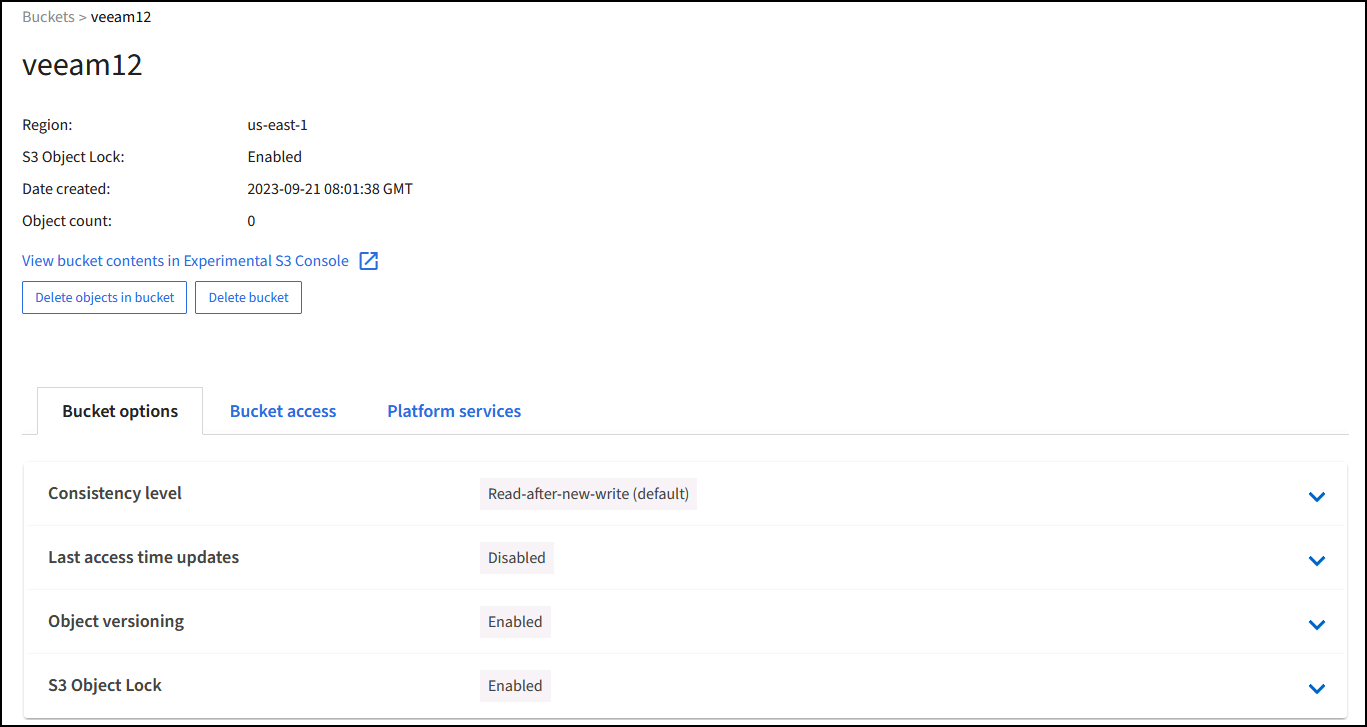
Task: Expand the Consistency level chevron
Action: tap(1316, 496)
